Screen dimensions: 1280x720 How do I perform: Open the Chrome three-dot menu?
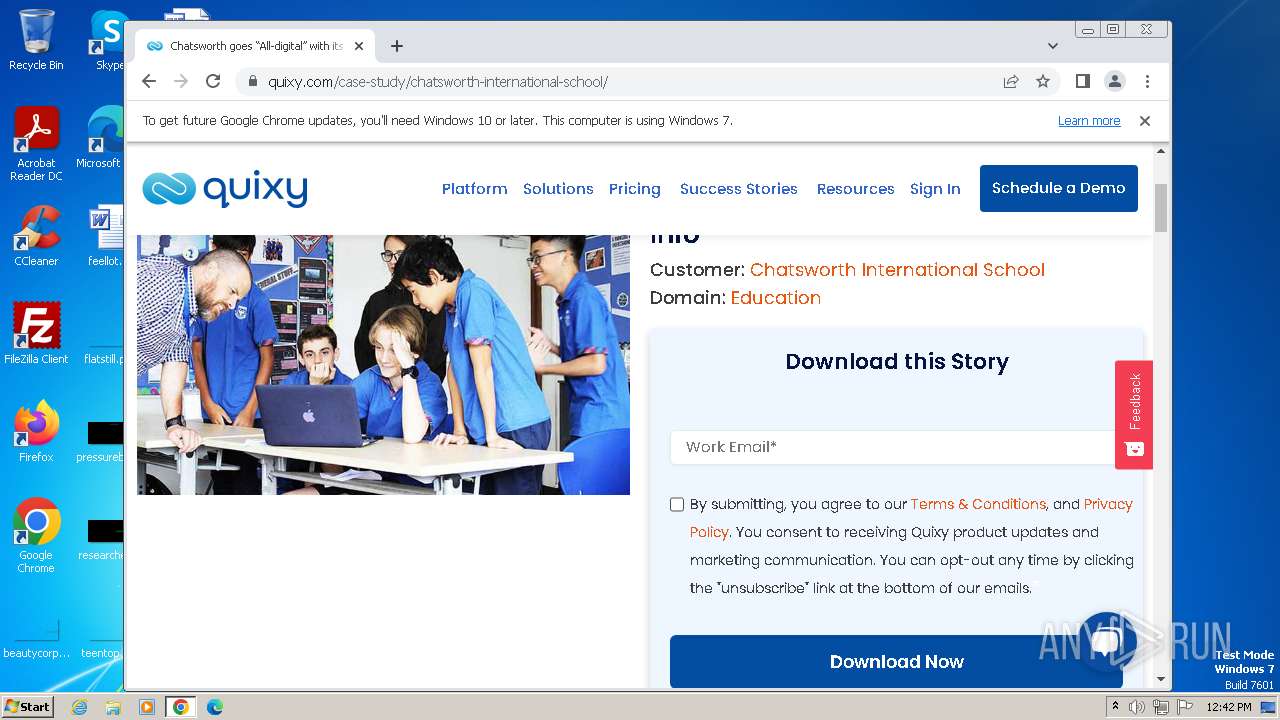point(1147,81)
